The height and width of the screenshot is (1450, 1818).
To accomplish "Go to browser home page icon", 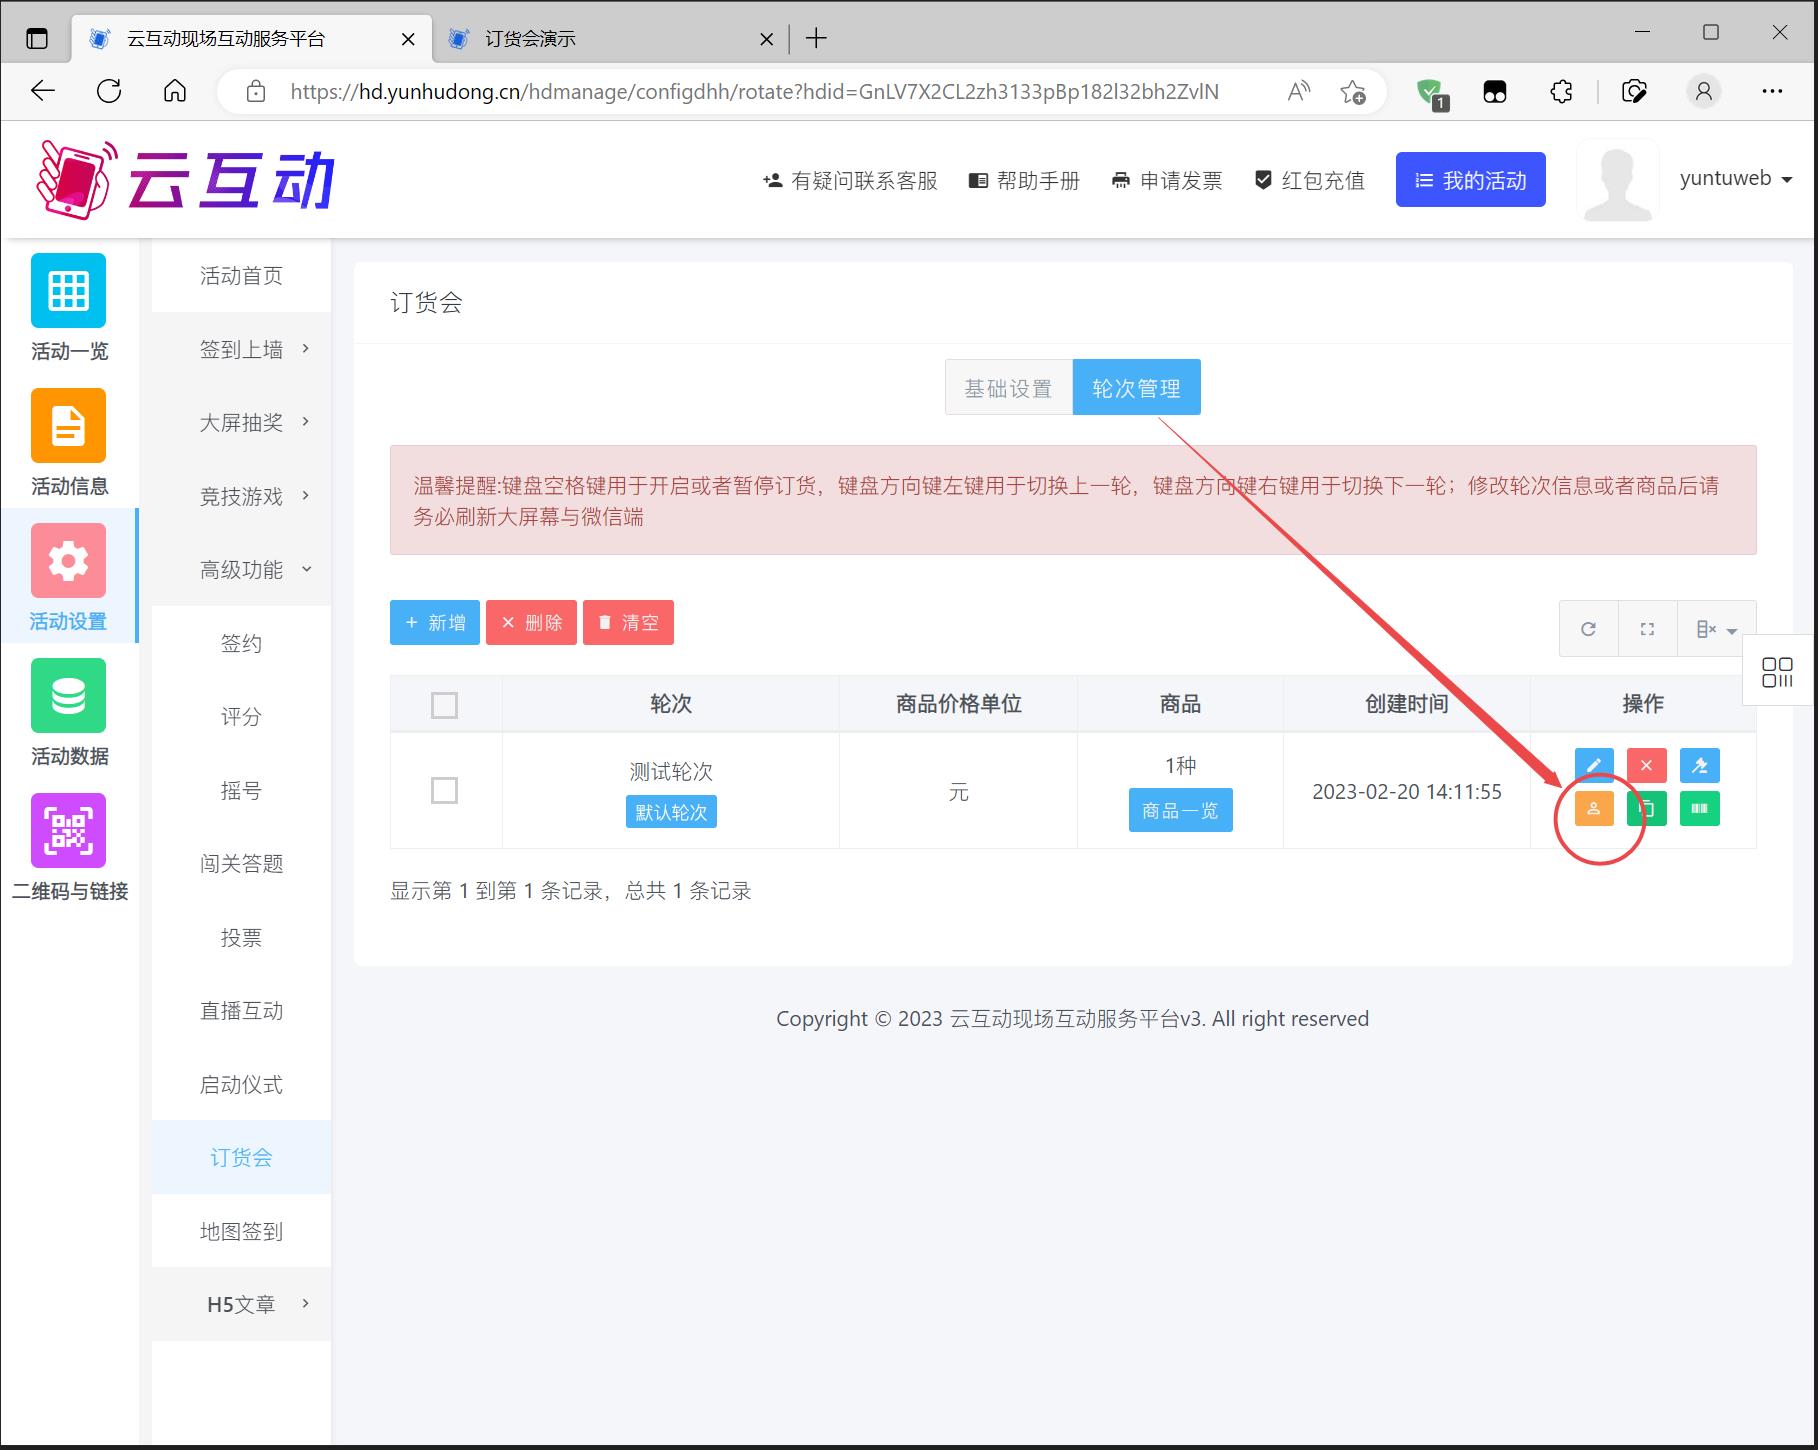I will click(175, 92).
